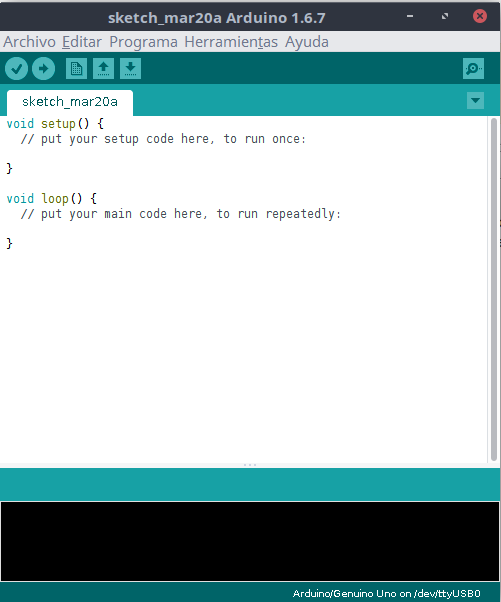The height and width of the screenshot is (602, 501).
Task: Open the Archivo menu
Action: [30, 42]
